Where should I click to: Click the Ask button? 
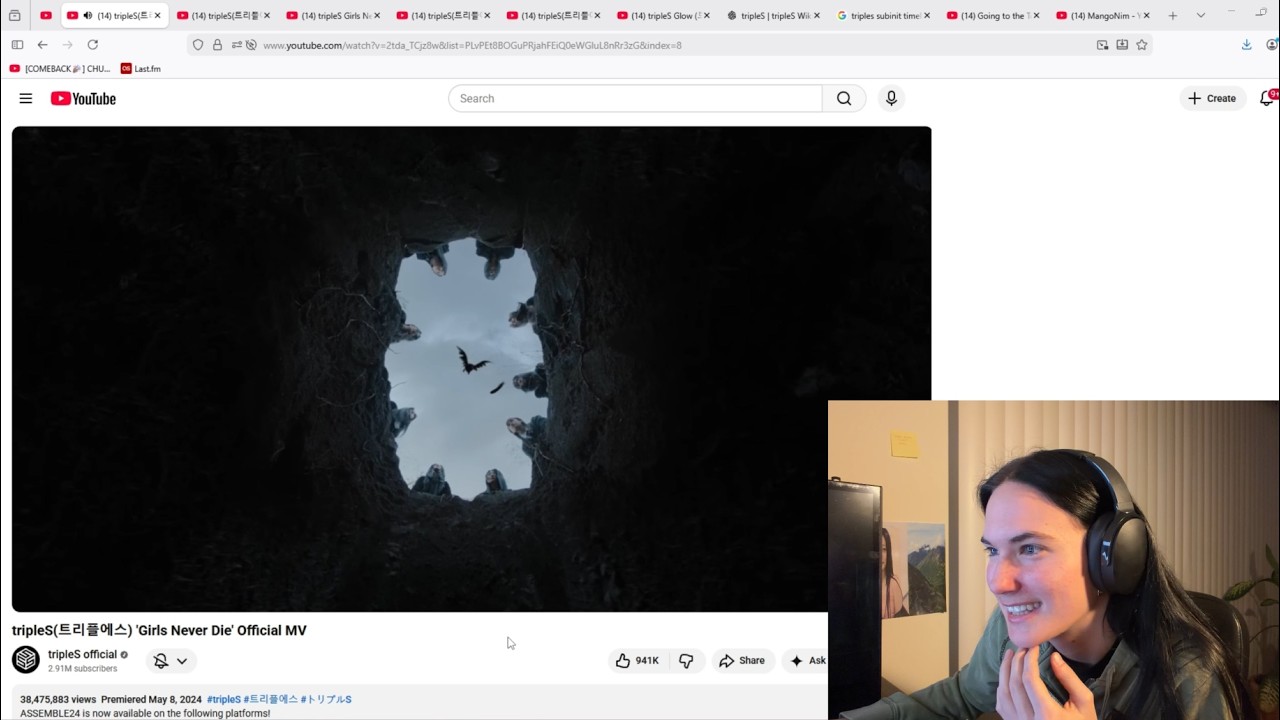806,660
